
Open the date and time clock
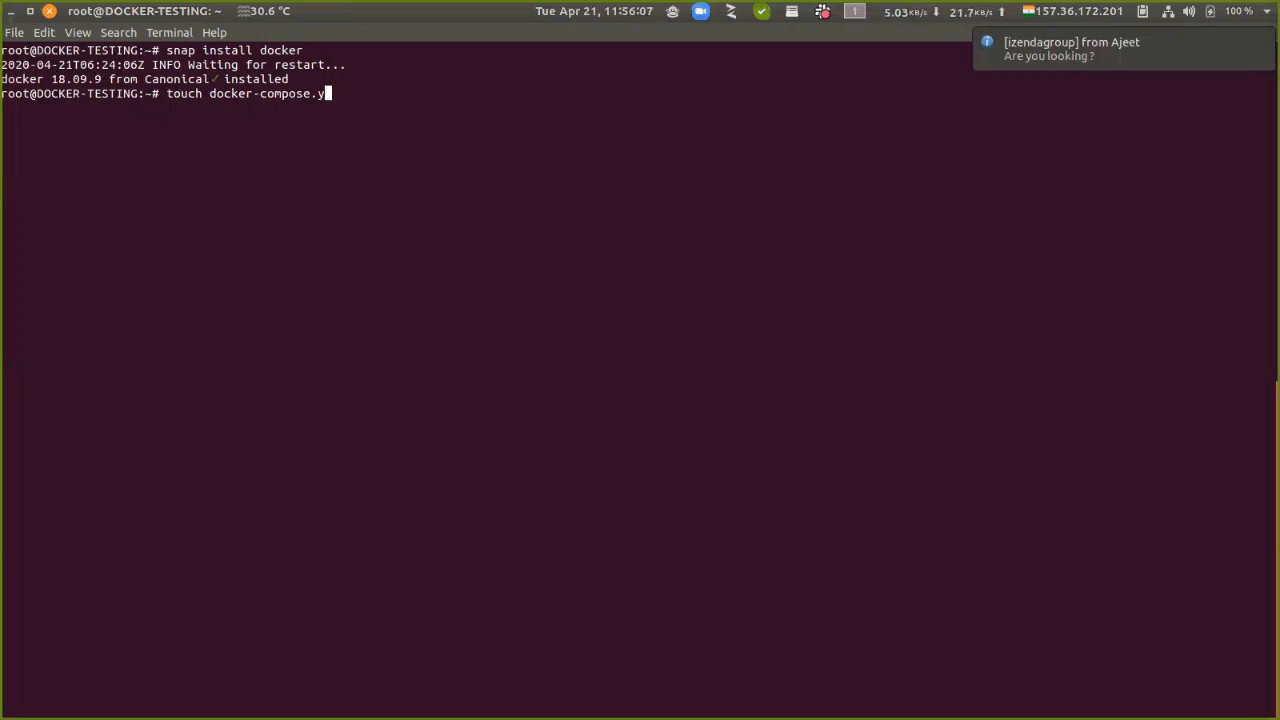594,11
